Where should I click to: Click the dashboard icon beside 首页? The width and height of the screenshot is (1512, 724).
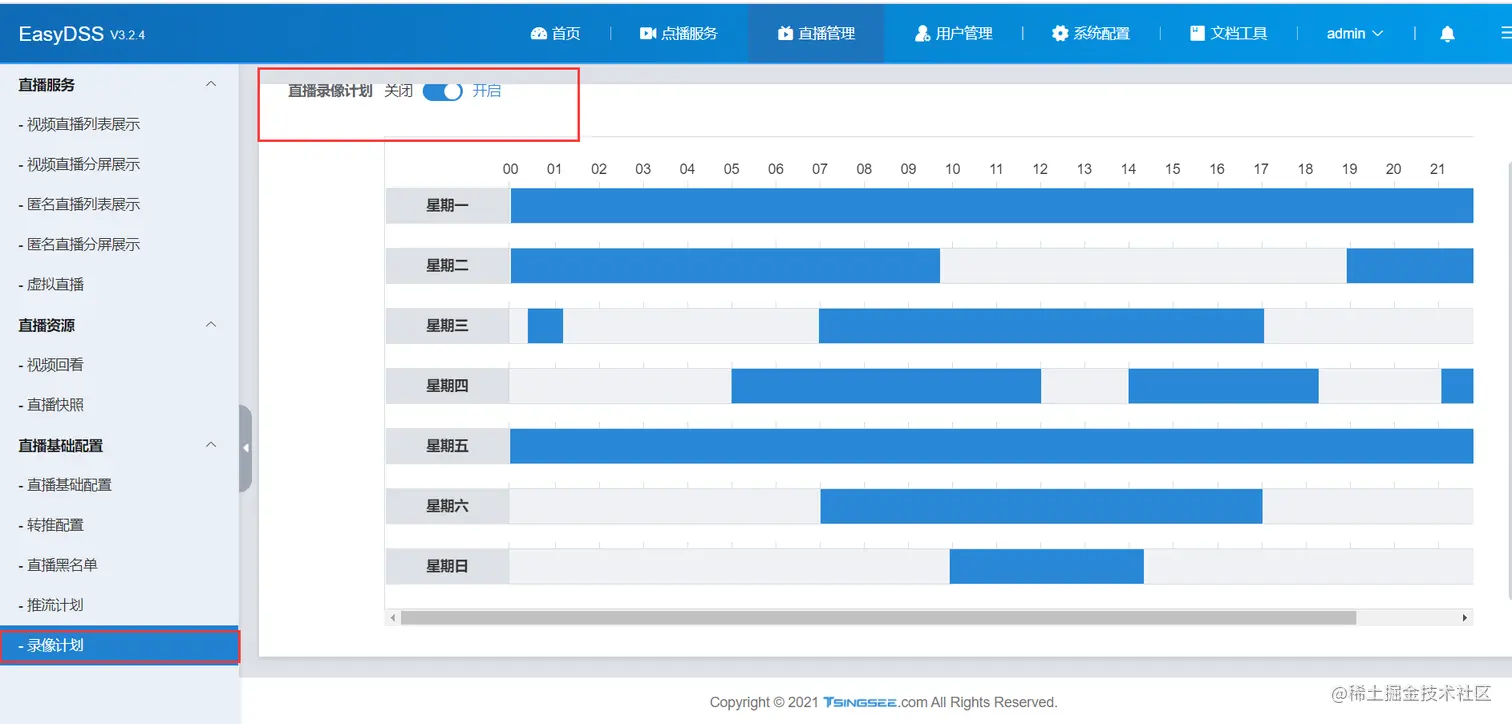pos(539,33)
